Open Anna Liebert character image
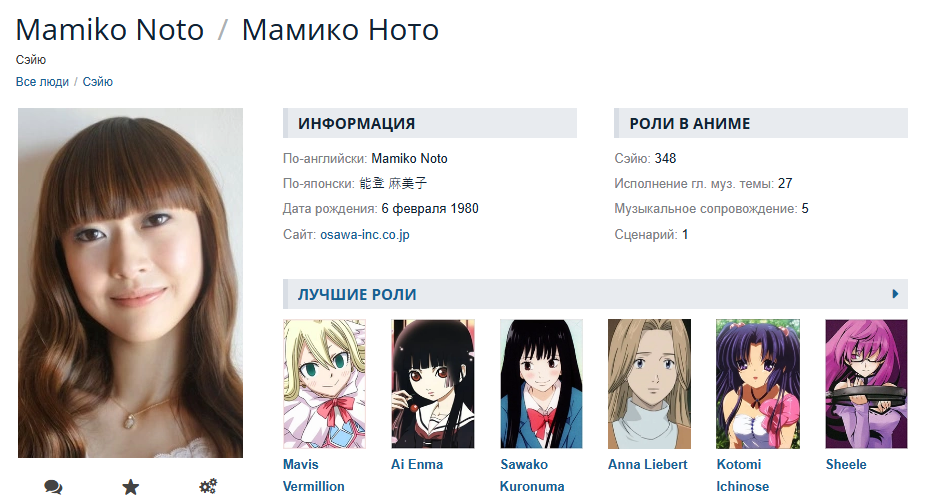The height and width of the screenshot is (503, 925). coord(650,384)
